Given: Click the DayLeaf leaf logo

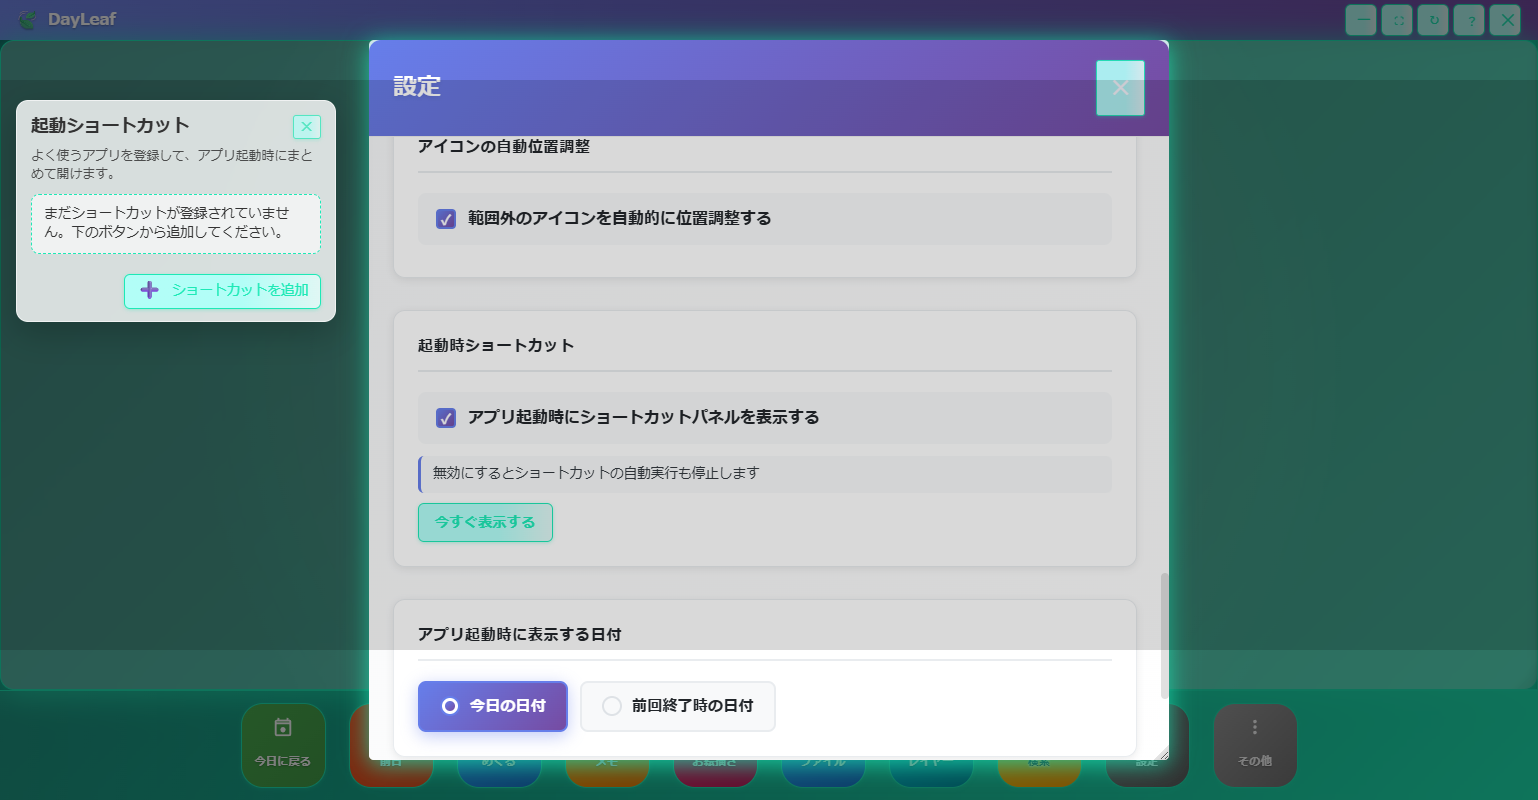Looking at the screenshot, I should coord(27,20).
